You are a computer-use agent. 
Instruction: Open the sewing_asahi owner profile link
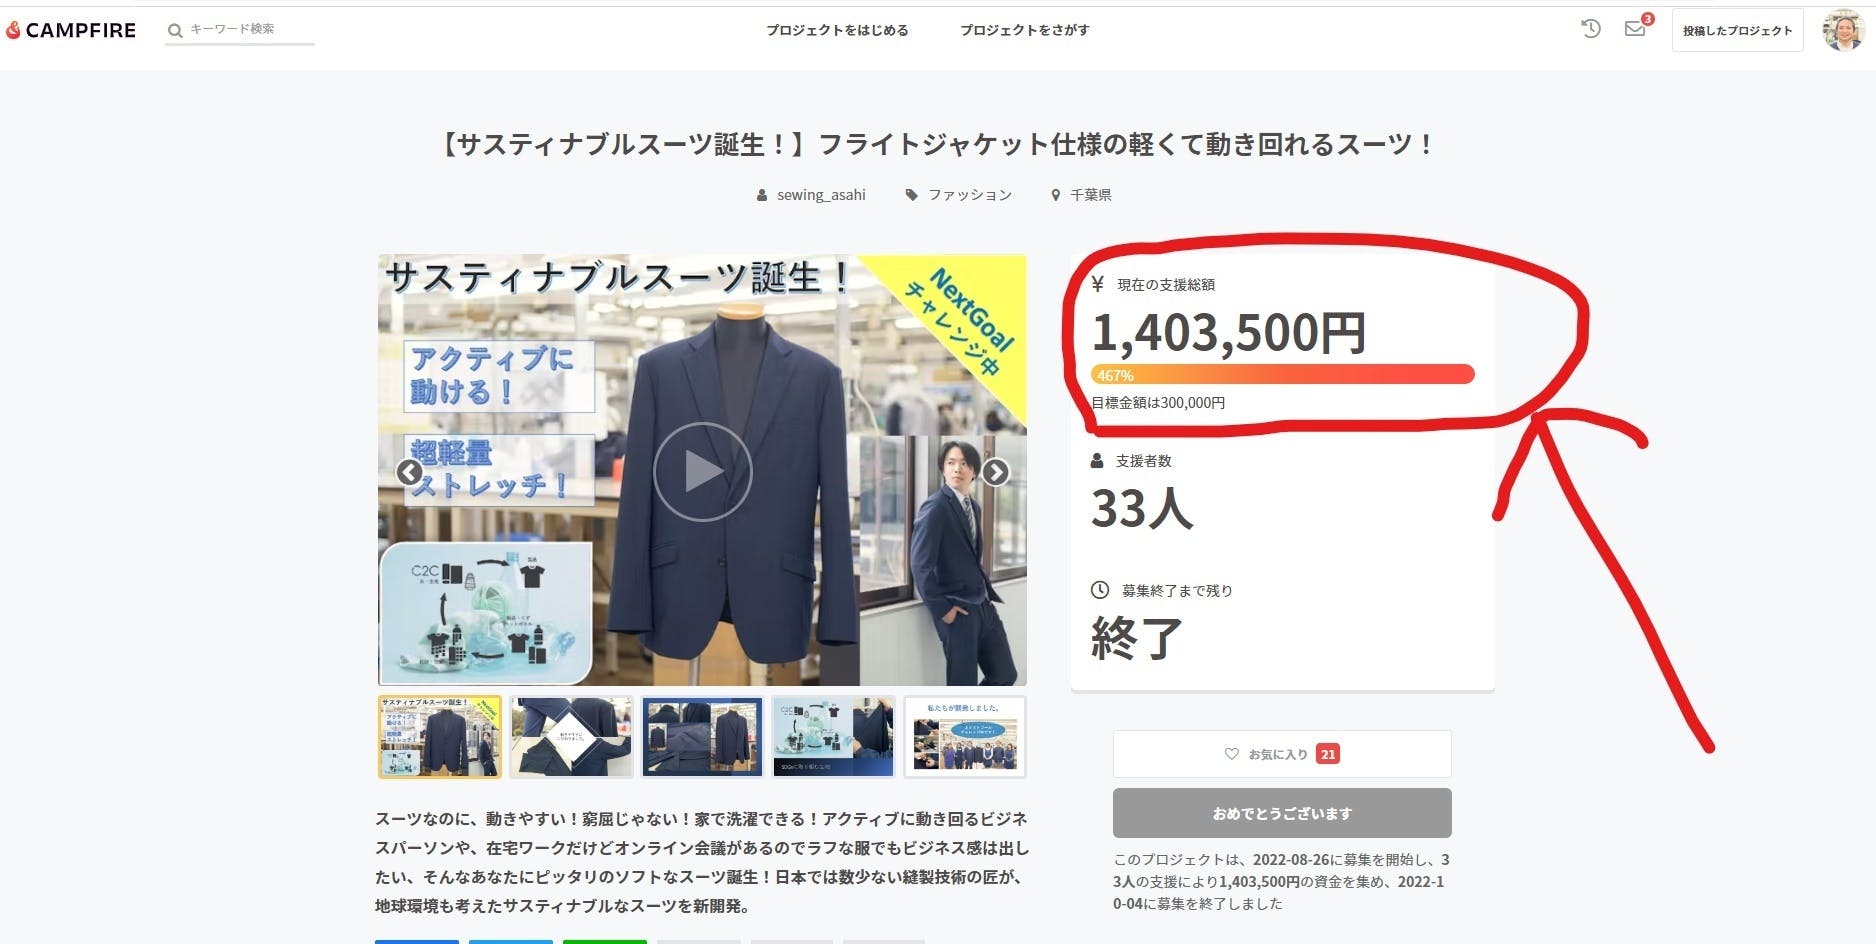pos(820,195)
